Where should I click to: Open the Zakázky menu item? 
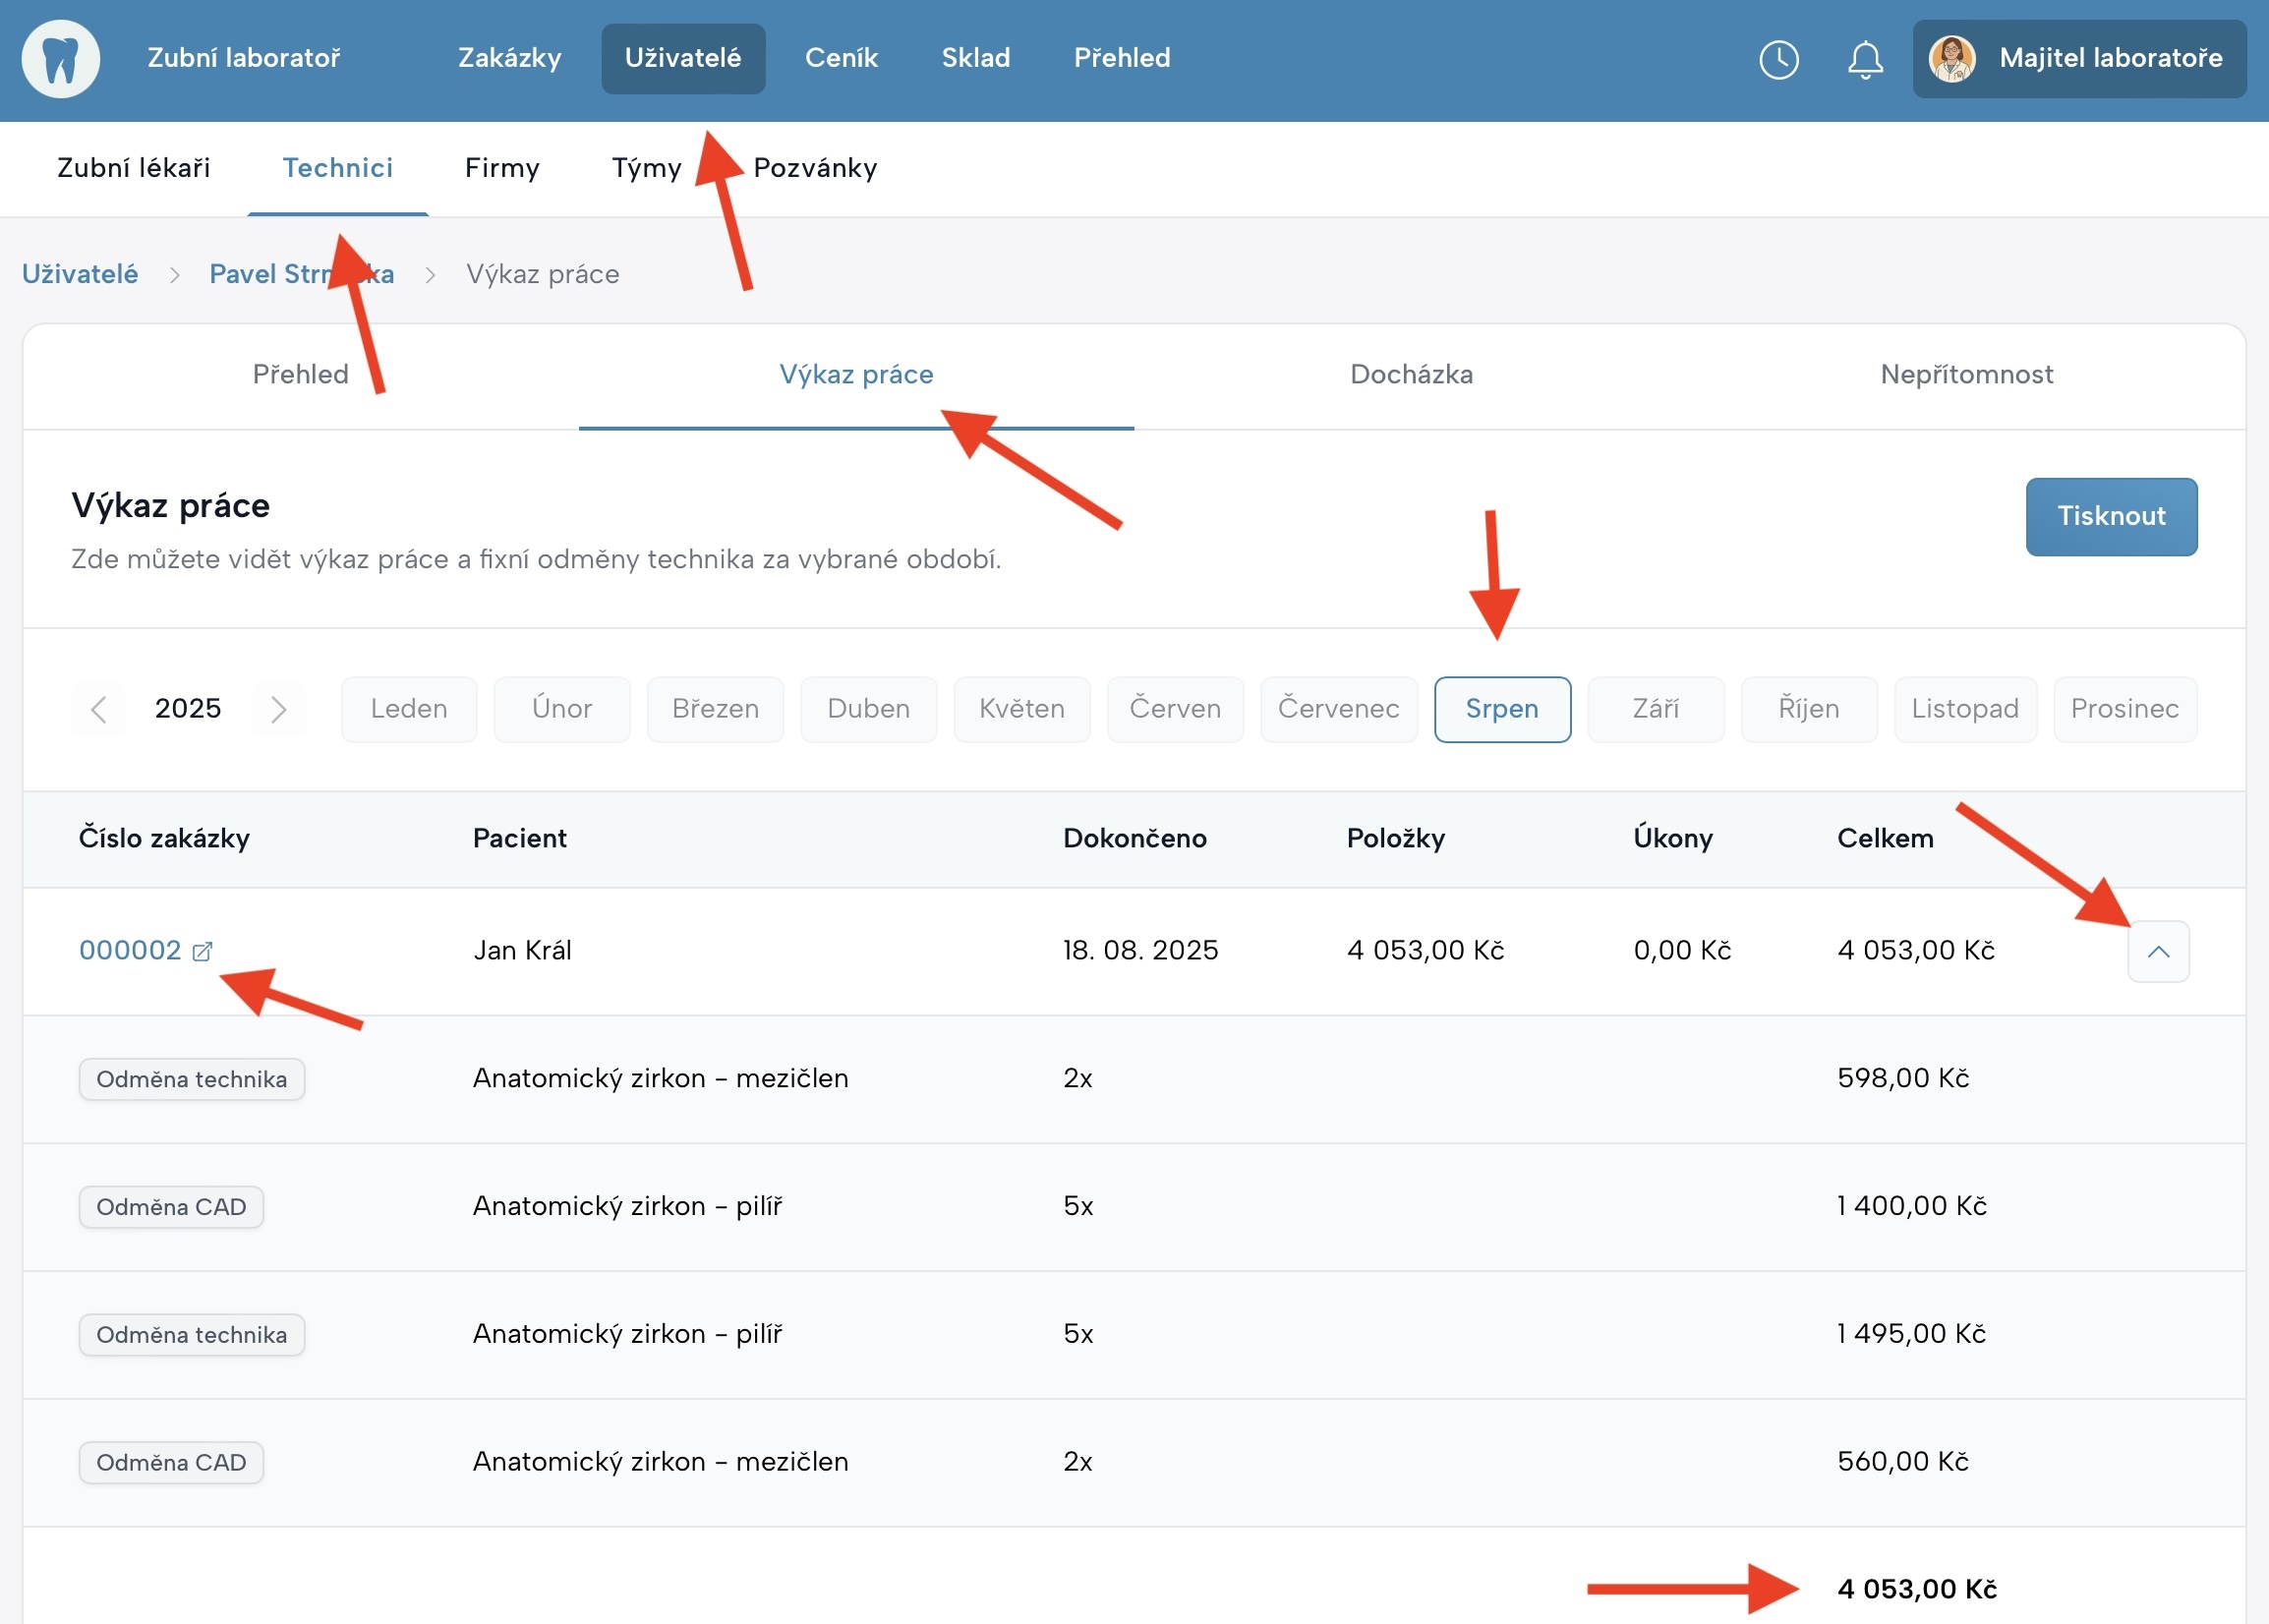click(509, 59)
